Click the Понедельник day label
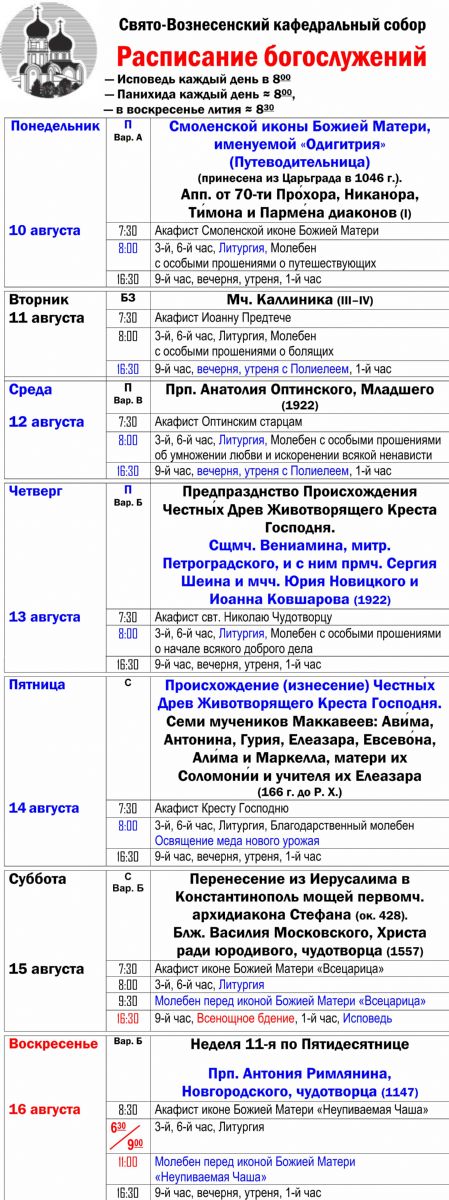 [x=54, y=127]
